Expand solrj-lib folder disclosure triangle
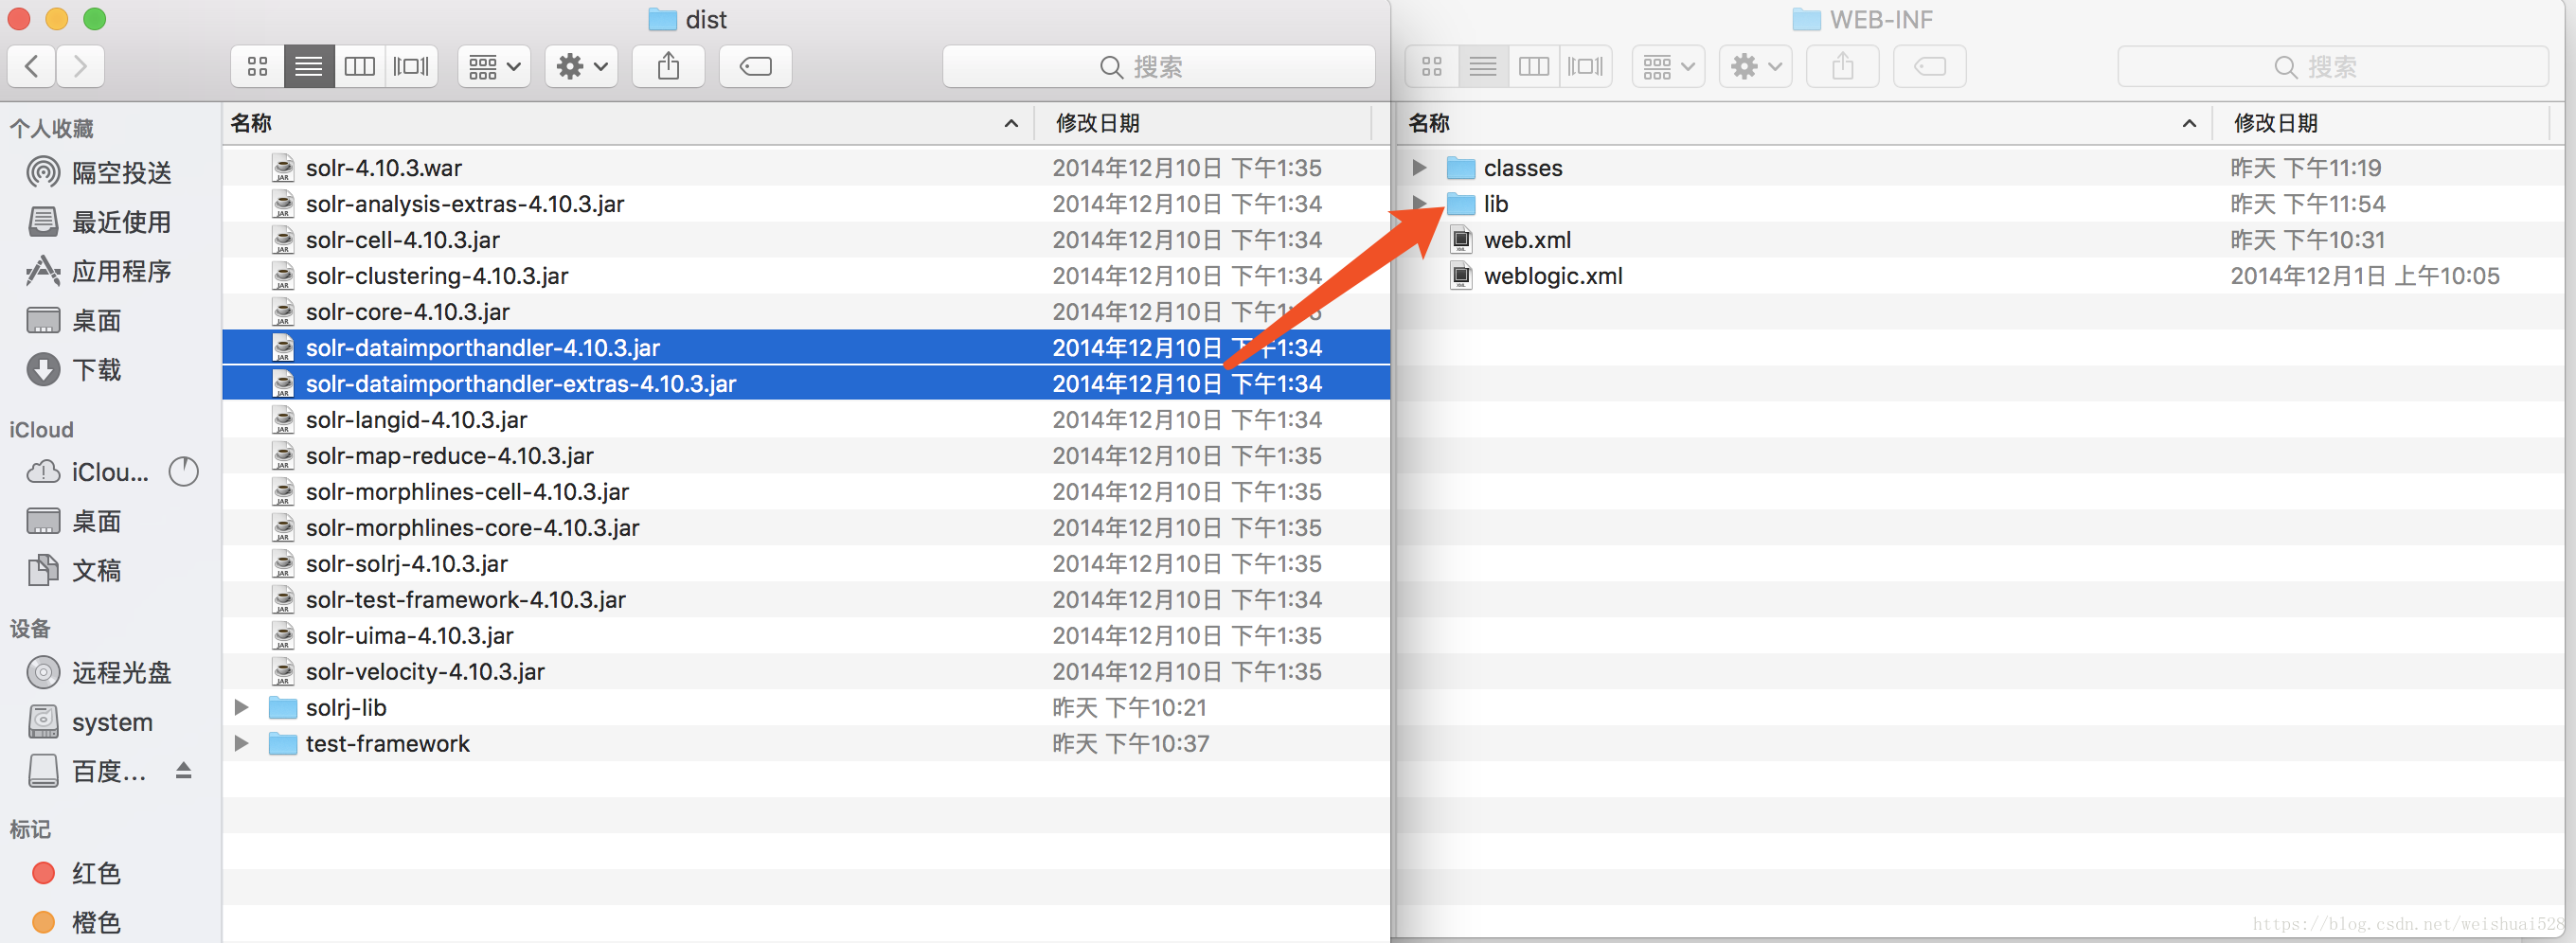 (241, 707)
